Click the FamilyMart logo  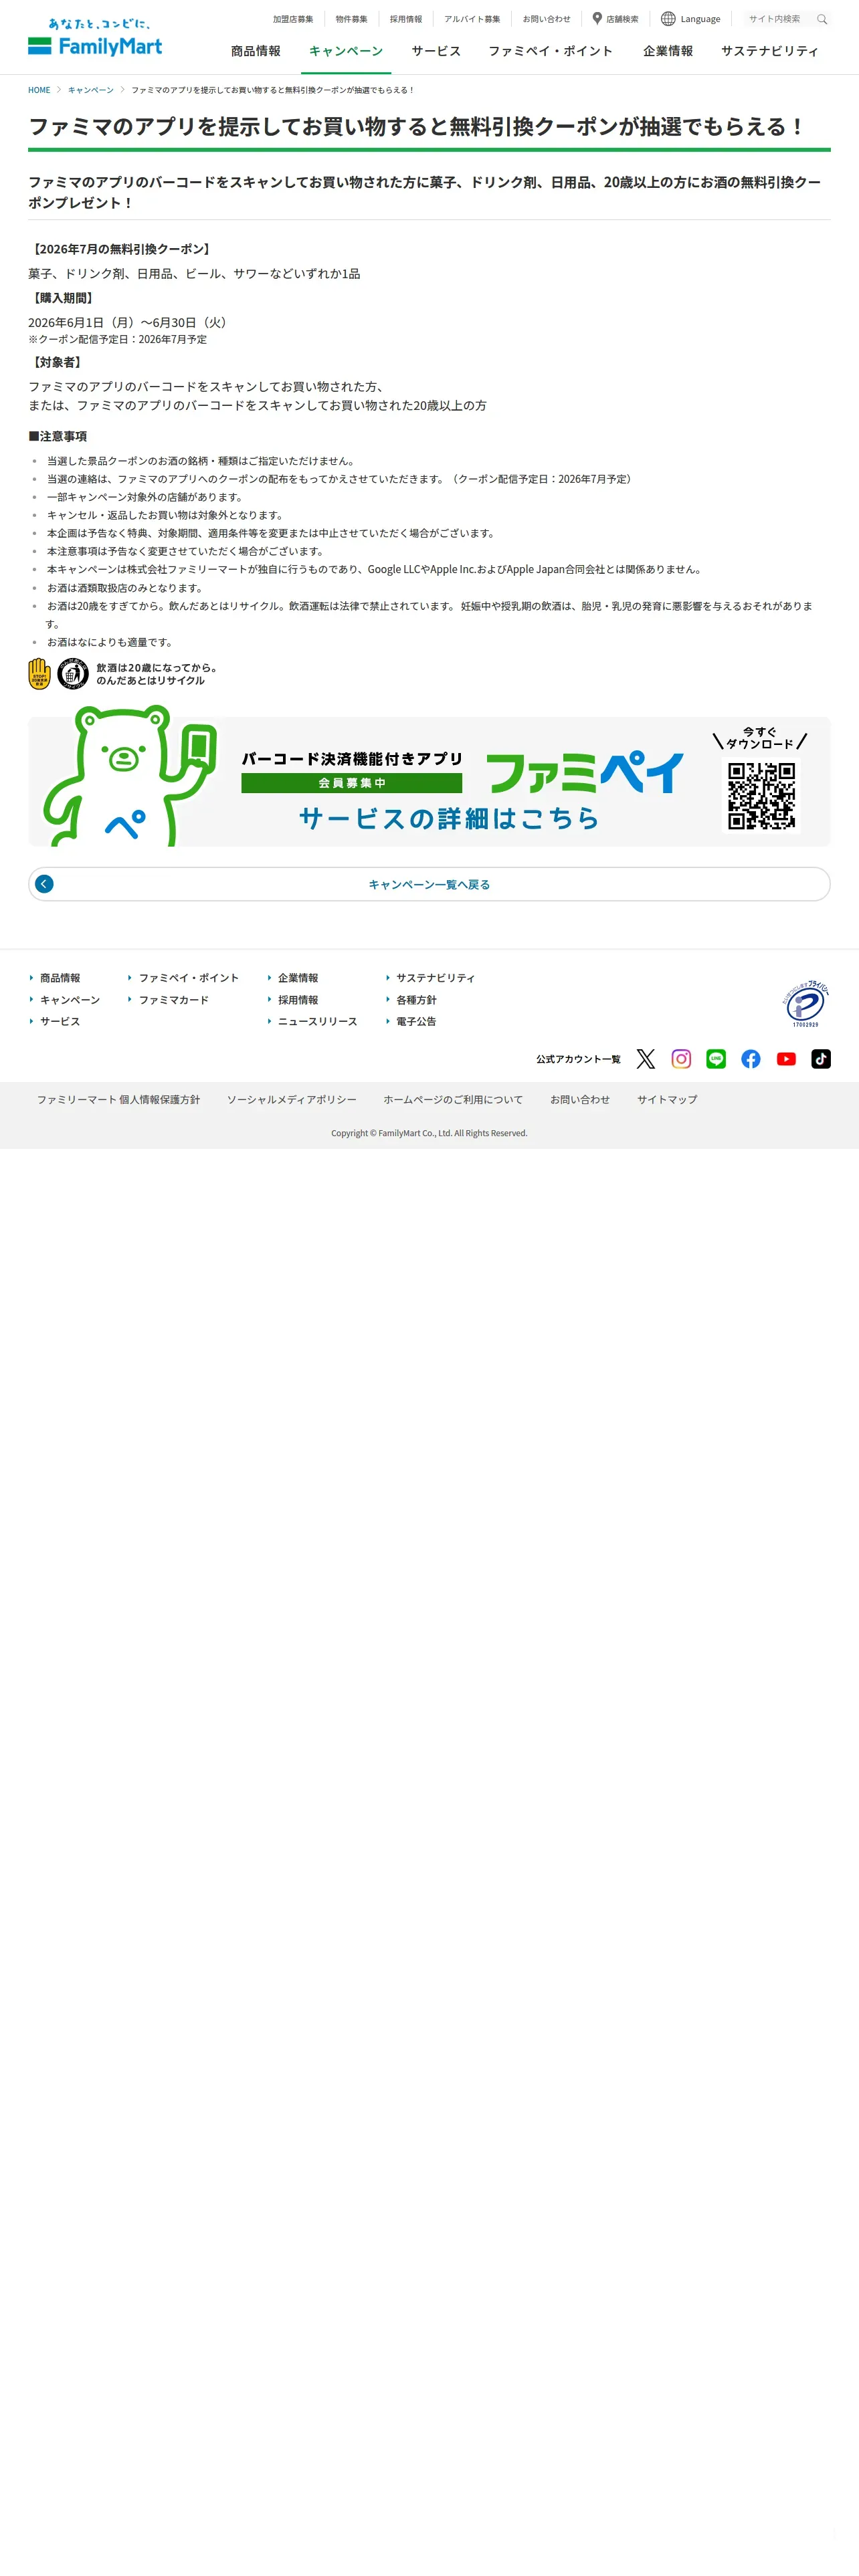pyautogui.click(x=95, y=37)
